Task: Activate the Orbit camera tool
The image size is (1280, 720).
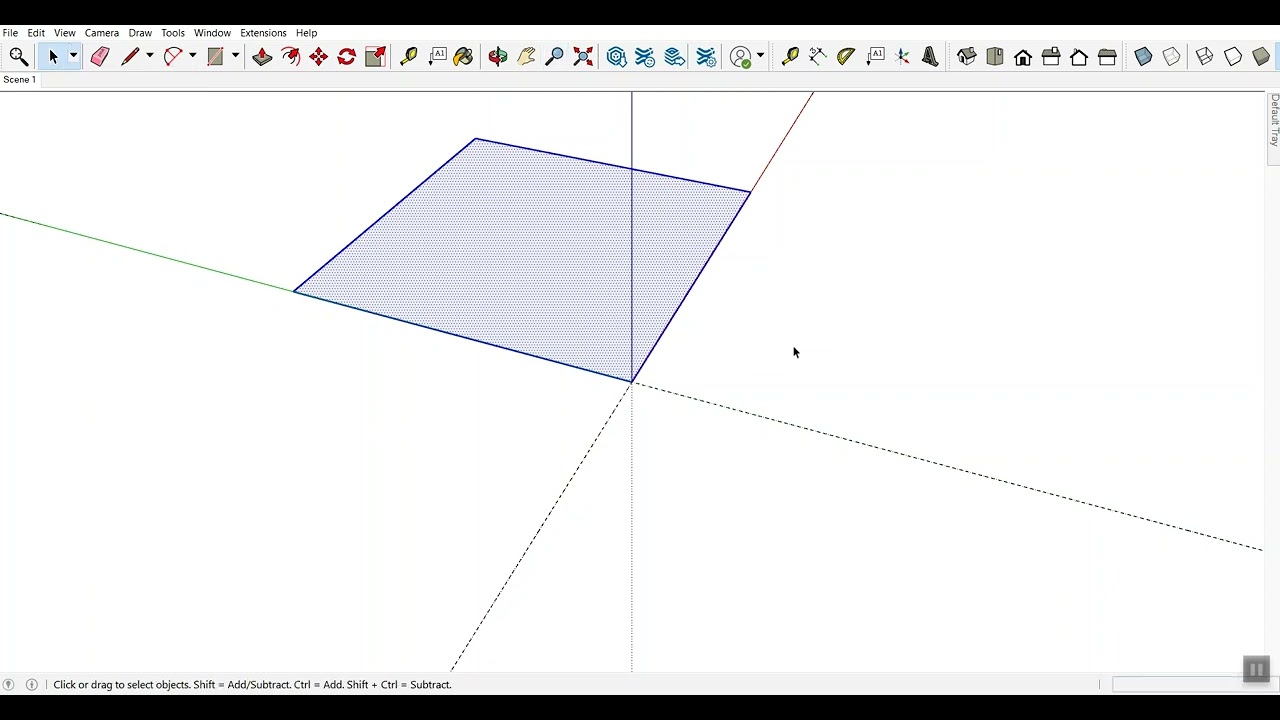Action: [498, 57]
